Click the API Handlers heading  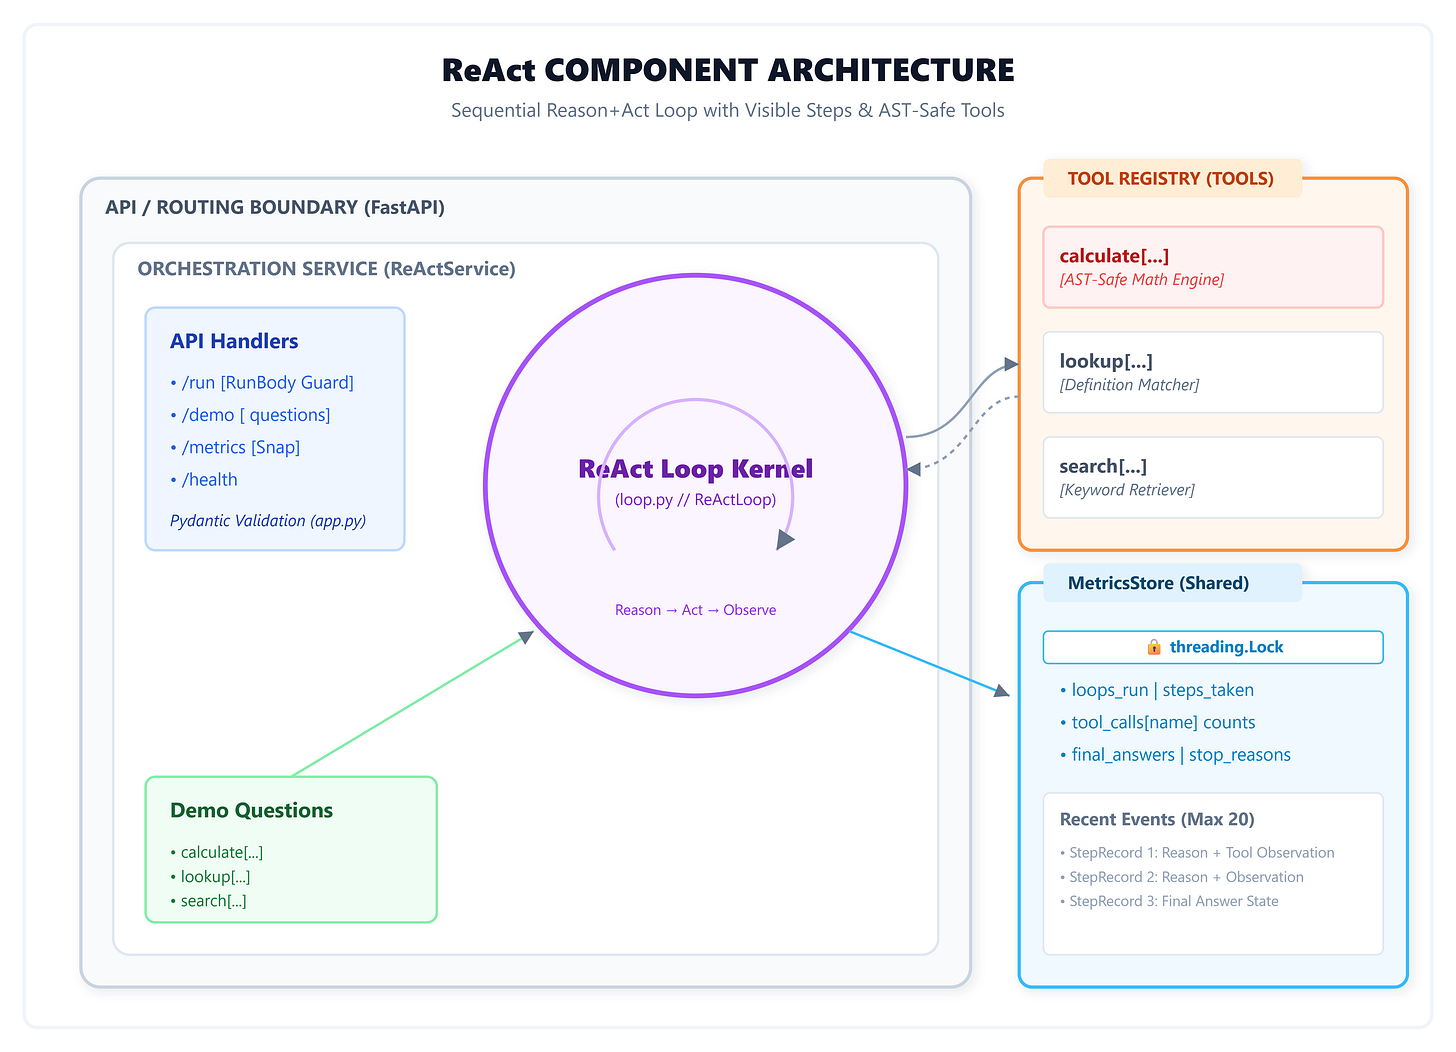(x=234, y=341)
